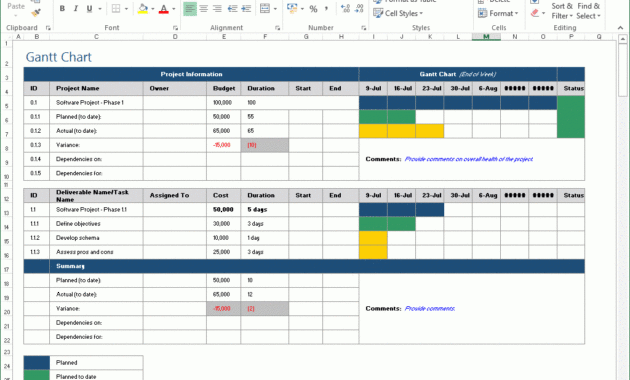Open the Clipboard dialog launcher

click(48, 28)
